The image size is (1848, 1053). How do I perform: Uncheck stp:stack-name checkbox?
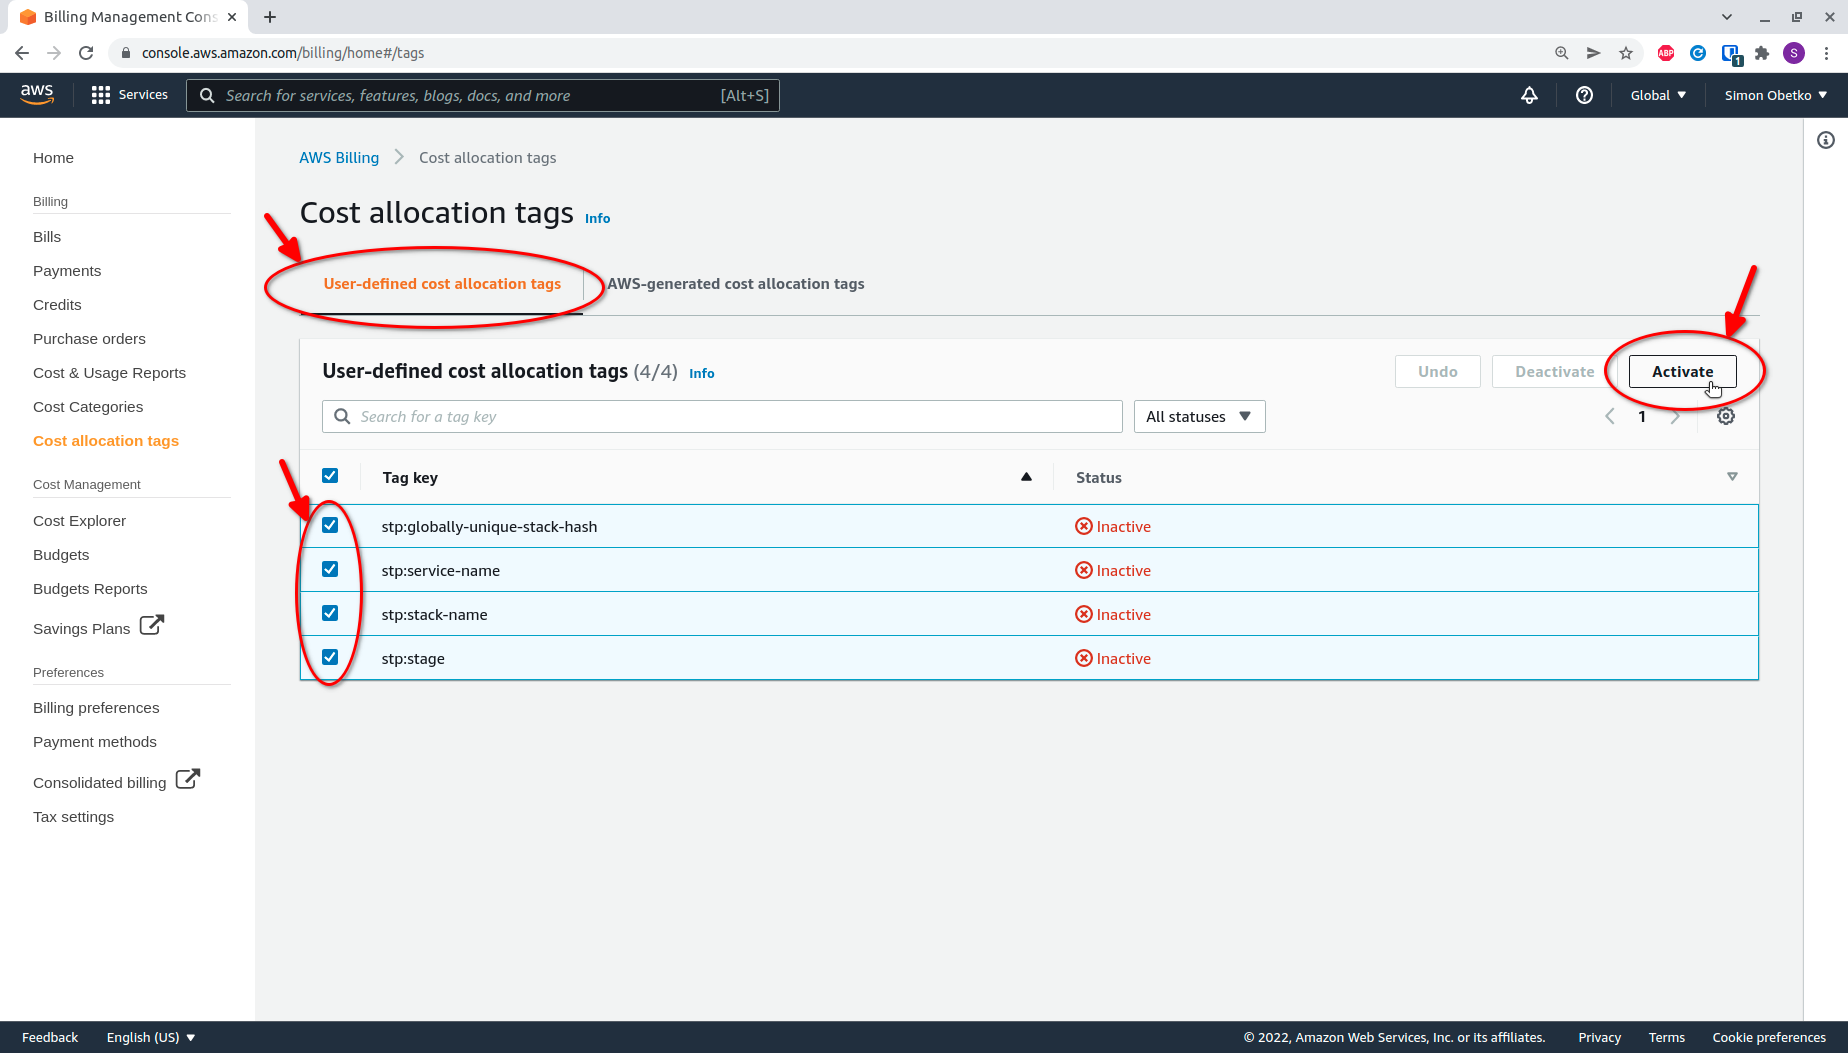pyautogui.click(x=330, y=613)
